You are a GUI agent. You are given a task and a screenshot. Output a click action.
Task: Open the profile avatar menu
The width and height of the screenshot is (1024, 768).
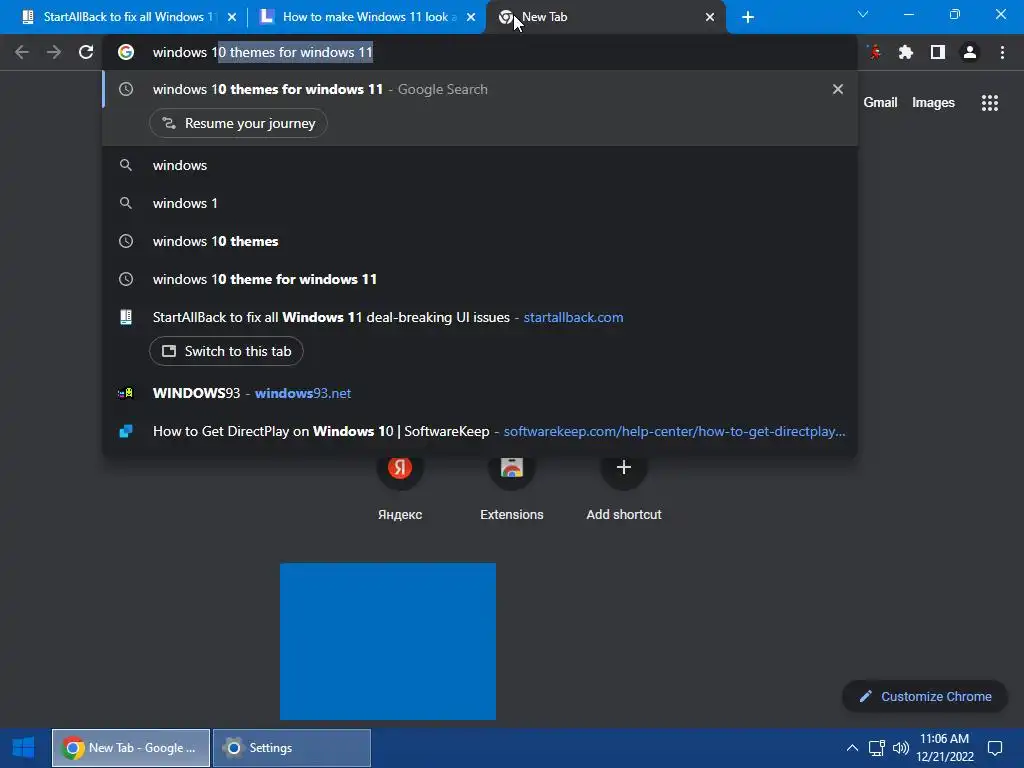pos(970,52)
